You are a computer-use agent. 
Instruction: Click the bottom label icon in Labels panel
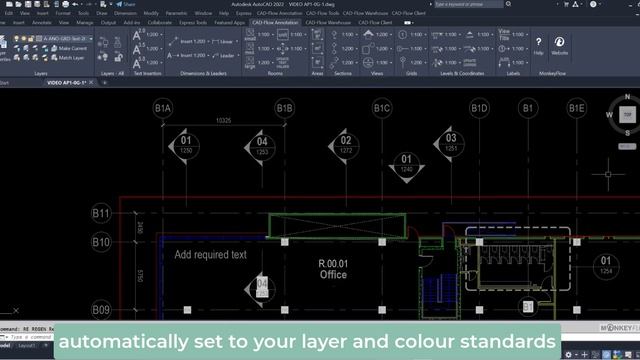pyautogui.click(x=504, y=62)
